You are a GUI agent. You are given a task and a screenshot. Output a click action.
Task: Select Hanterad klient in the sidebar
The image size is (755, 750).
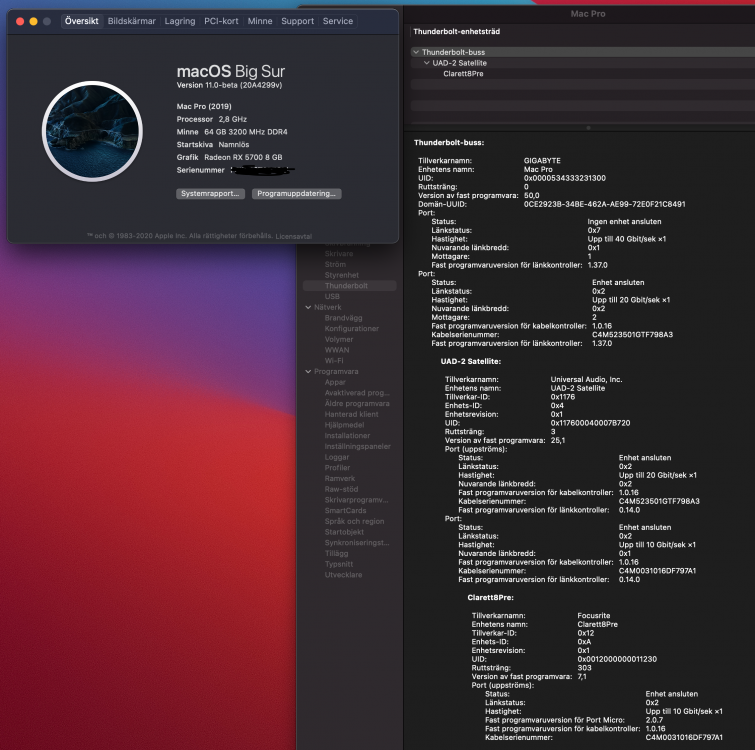click(x=351, y=414)
